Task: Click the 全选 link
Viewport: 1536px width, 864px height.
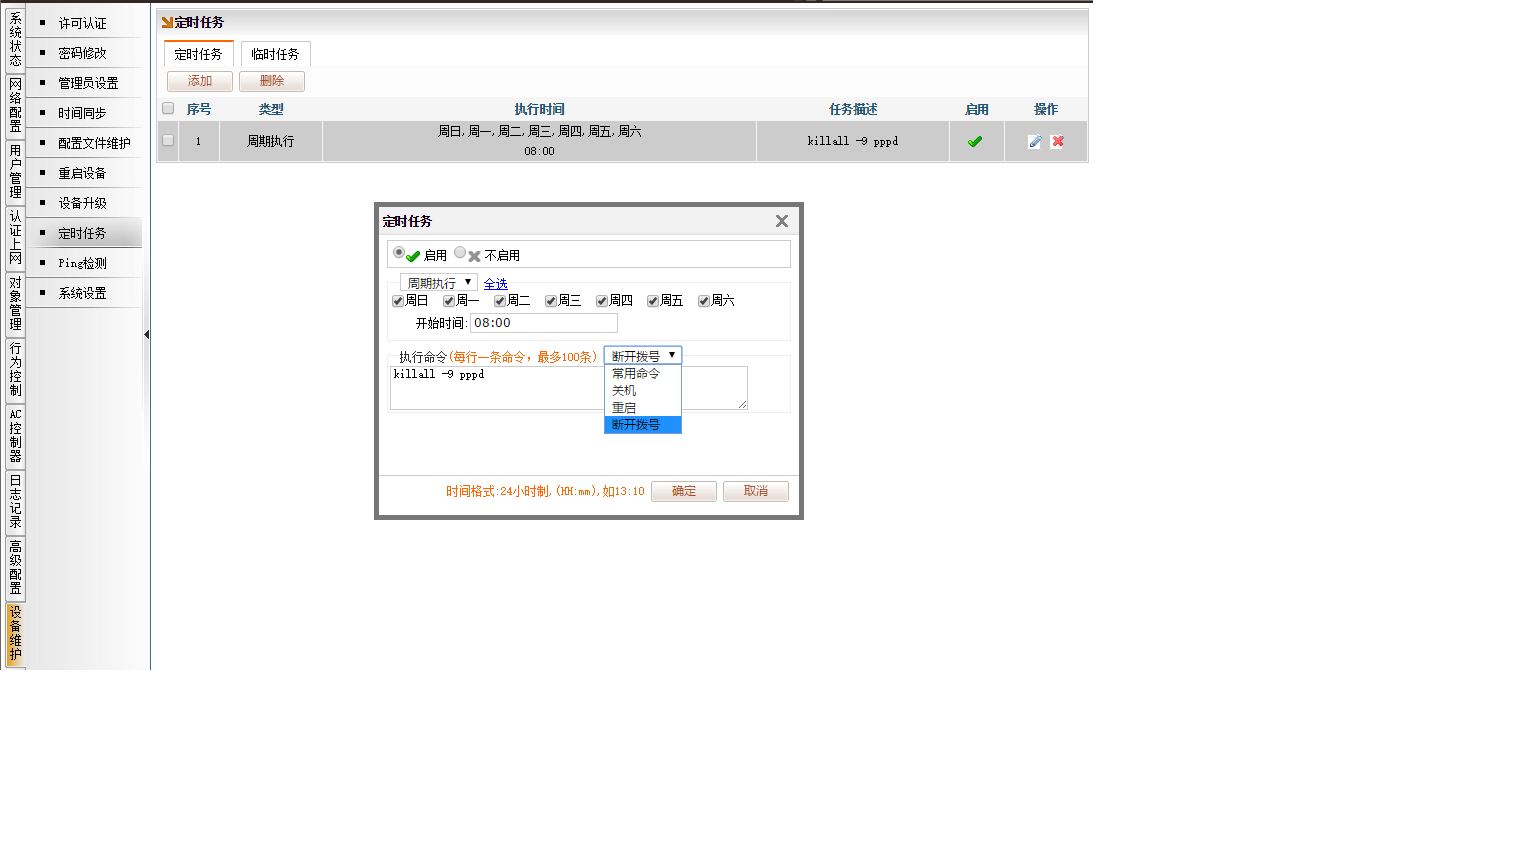Action: click(495, 284)
